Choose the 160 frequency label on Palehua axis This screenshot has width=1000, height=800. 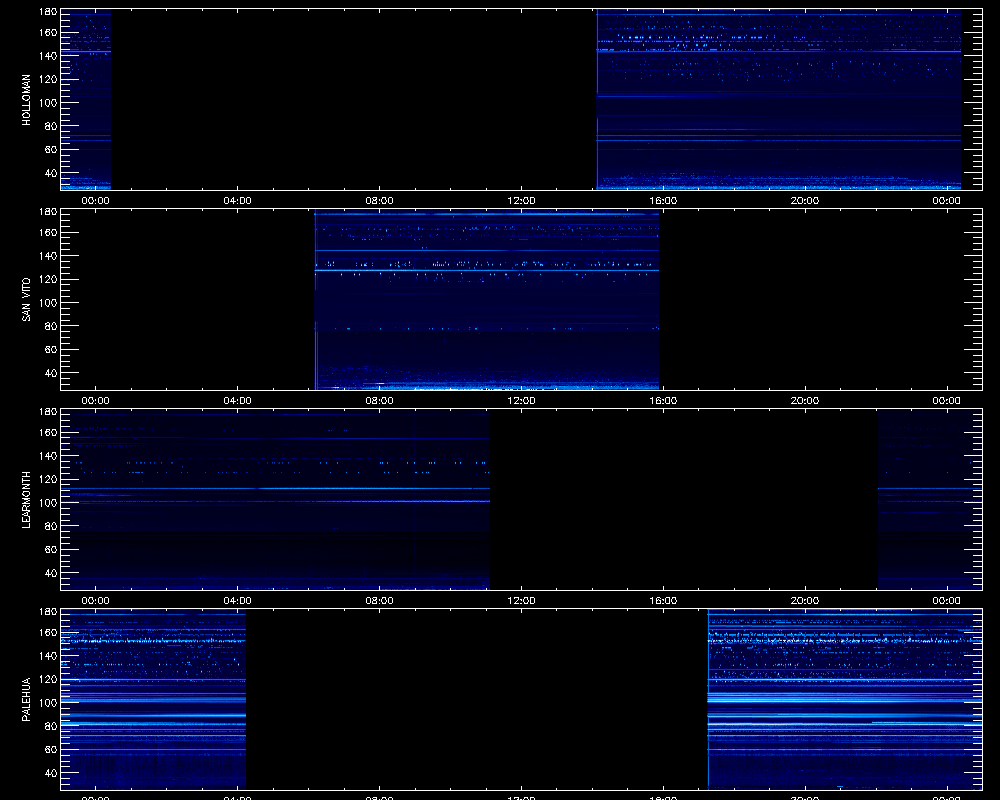point(48,632)
